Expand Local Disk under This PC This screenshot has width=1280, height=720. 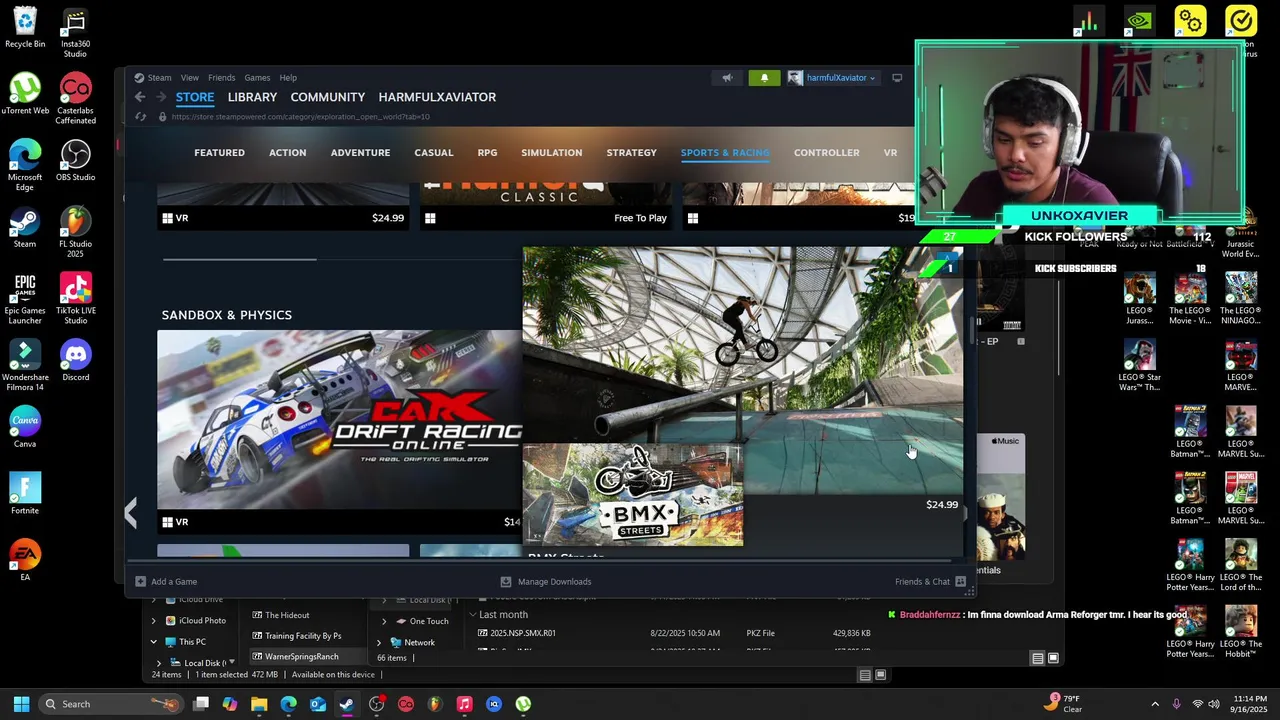point(159,663)
